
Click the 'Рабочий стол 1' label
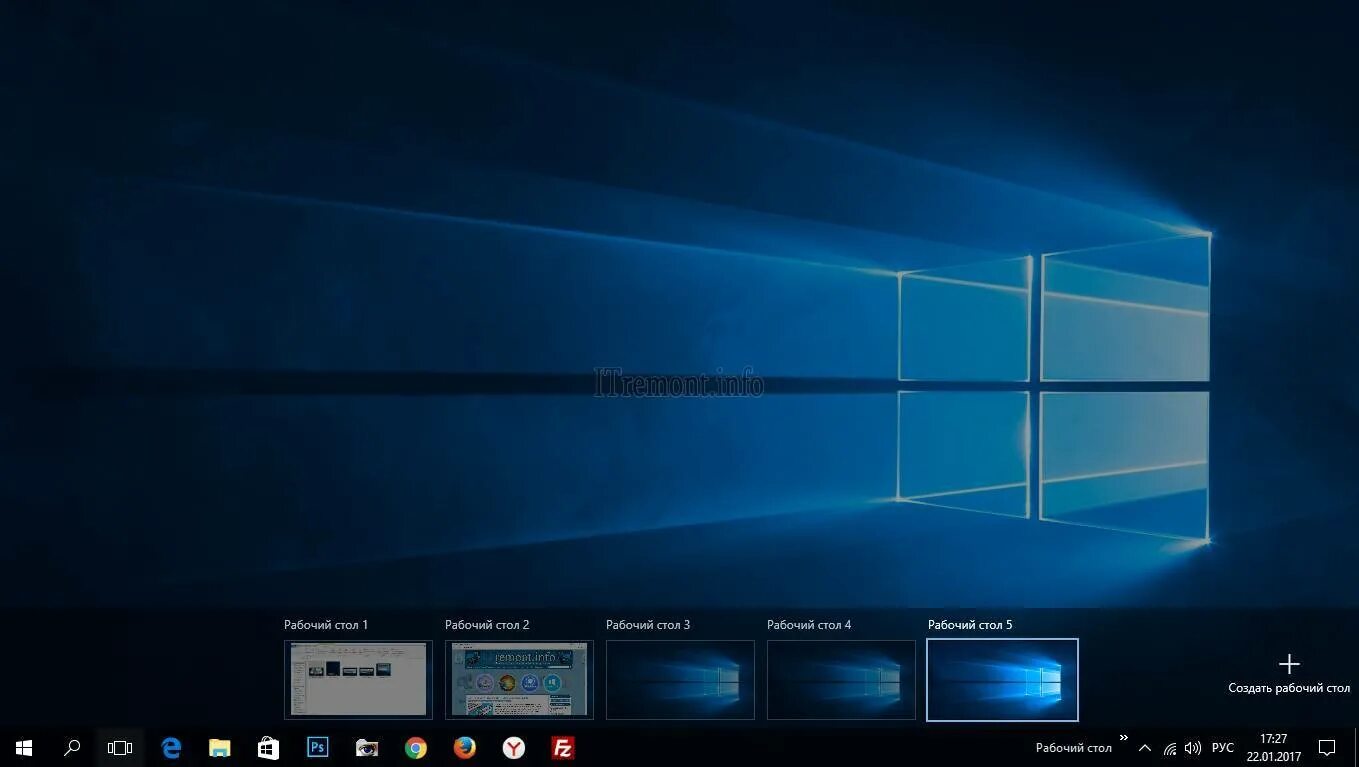tap(326, 625)
